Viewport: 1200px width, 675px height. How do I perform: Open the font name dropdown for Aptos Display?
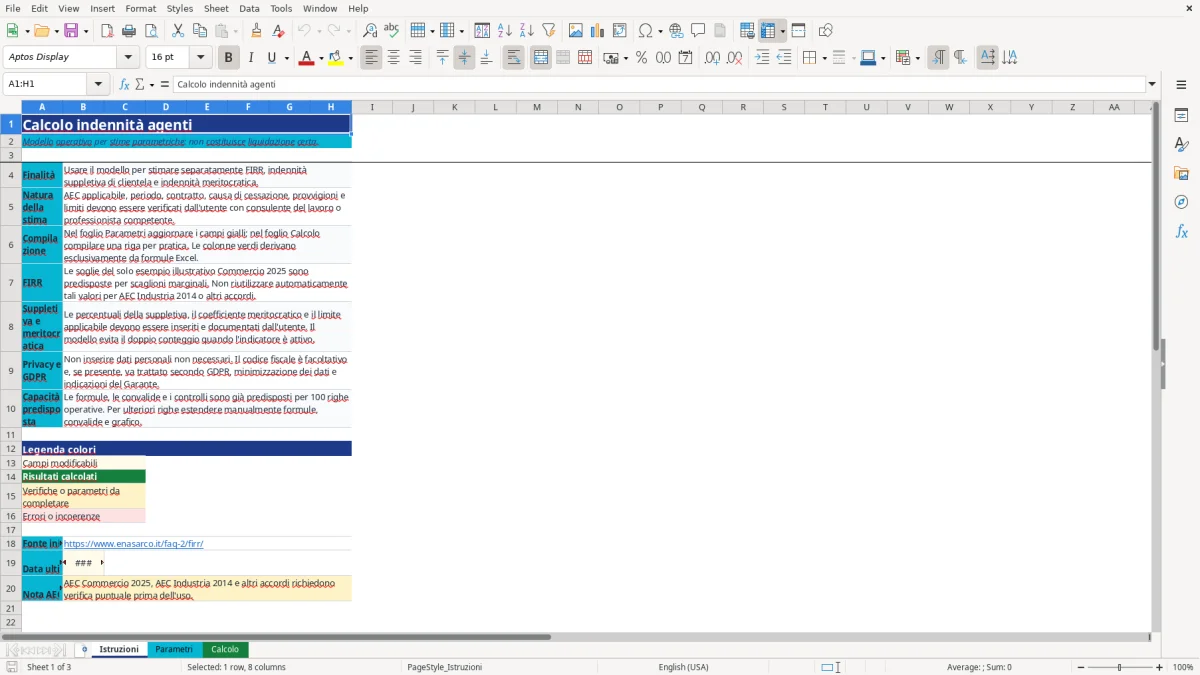127,57
